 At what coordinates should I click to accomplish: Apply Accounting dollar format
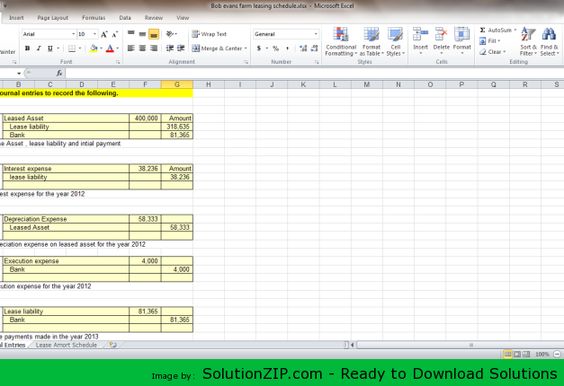(x=259, y=48)
